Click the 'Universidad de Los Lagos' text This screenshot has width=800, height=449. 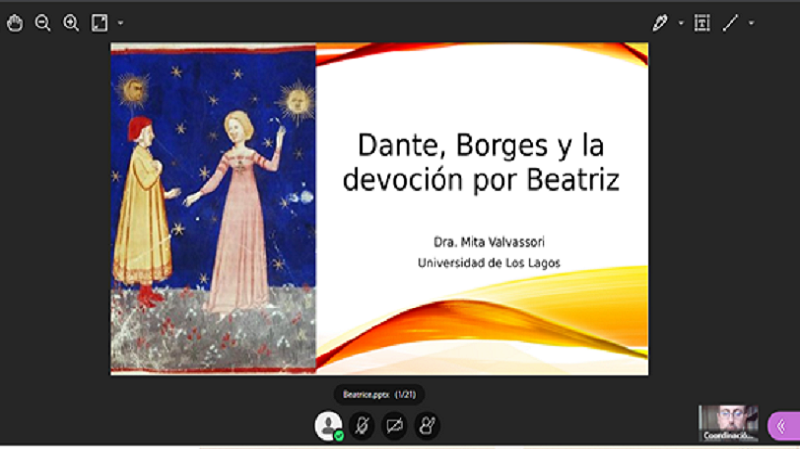[x=489, y=263]
